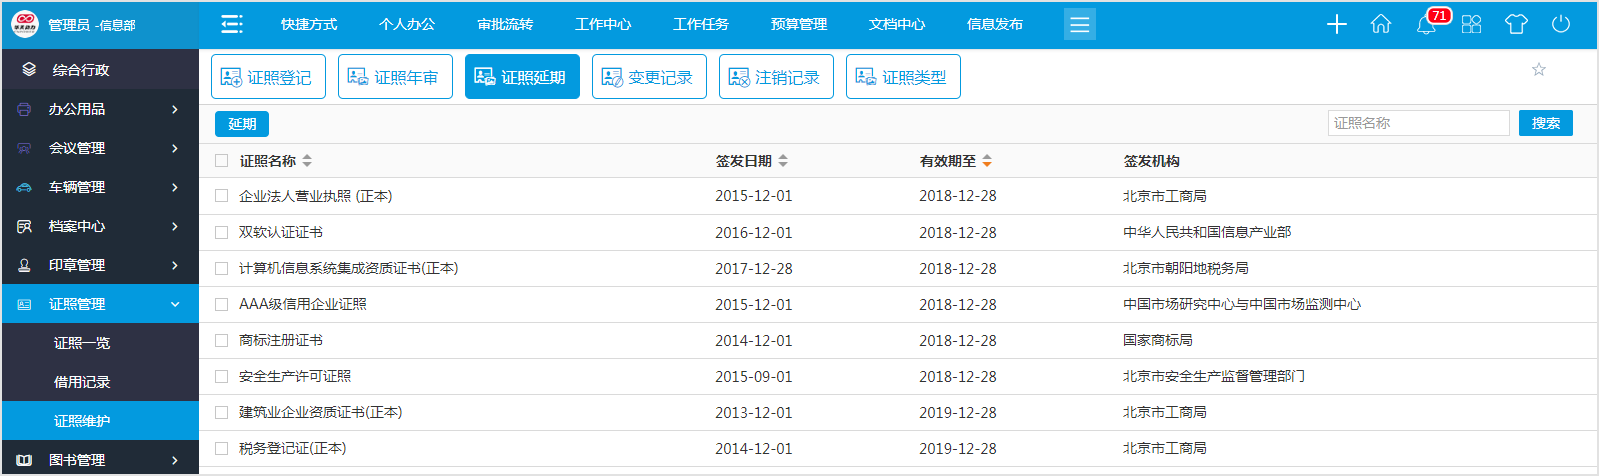Collapse 证照管理 with its down chevron
This screenshot has width=1599, height=476.
(175, 304)
